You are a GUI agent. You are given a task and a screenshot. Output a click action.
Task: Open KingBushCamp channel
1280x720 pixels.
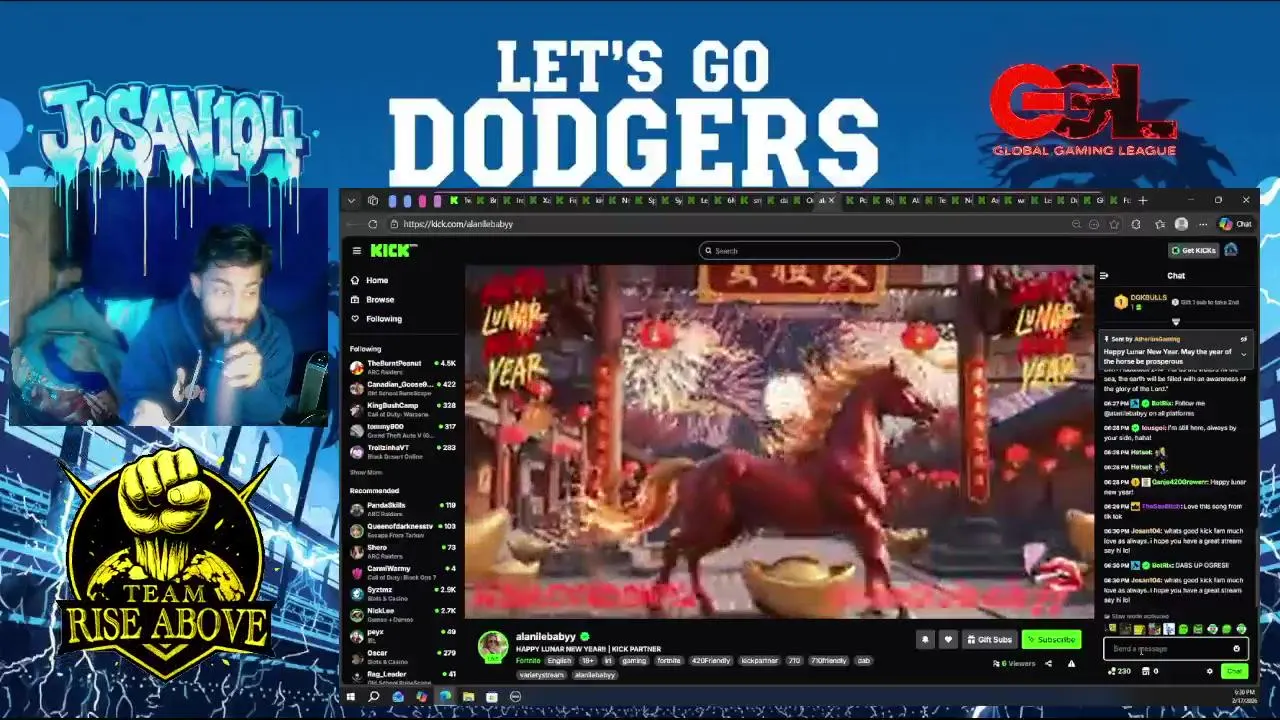click(x=403, y=409)
